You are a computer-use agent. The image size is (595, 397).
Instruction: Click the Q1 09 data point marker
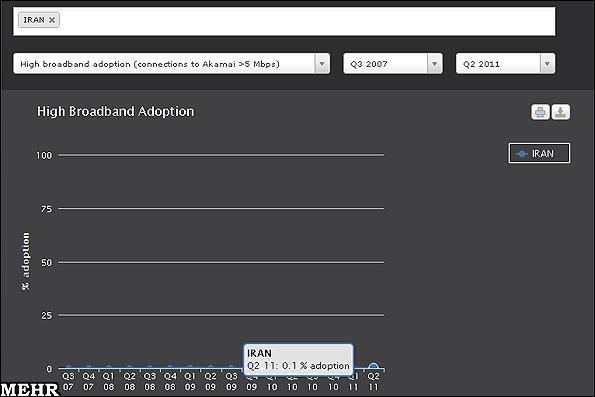[x=190, y=367]
